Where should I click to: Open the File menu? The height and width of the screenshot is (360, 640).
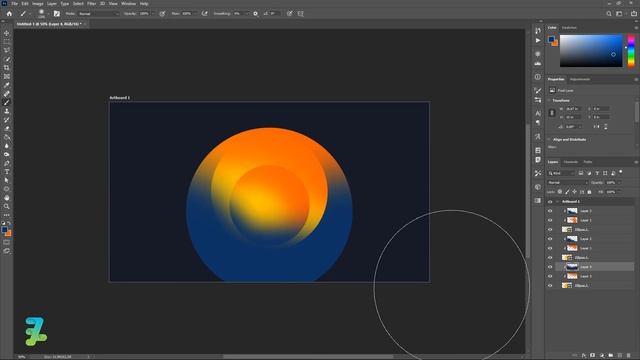coord(15,4)
